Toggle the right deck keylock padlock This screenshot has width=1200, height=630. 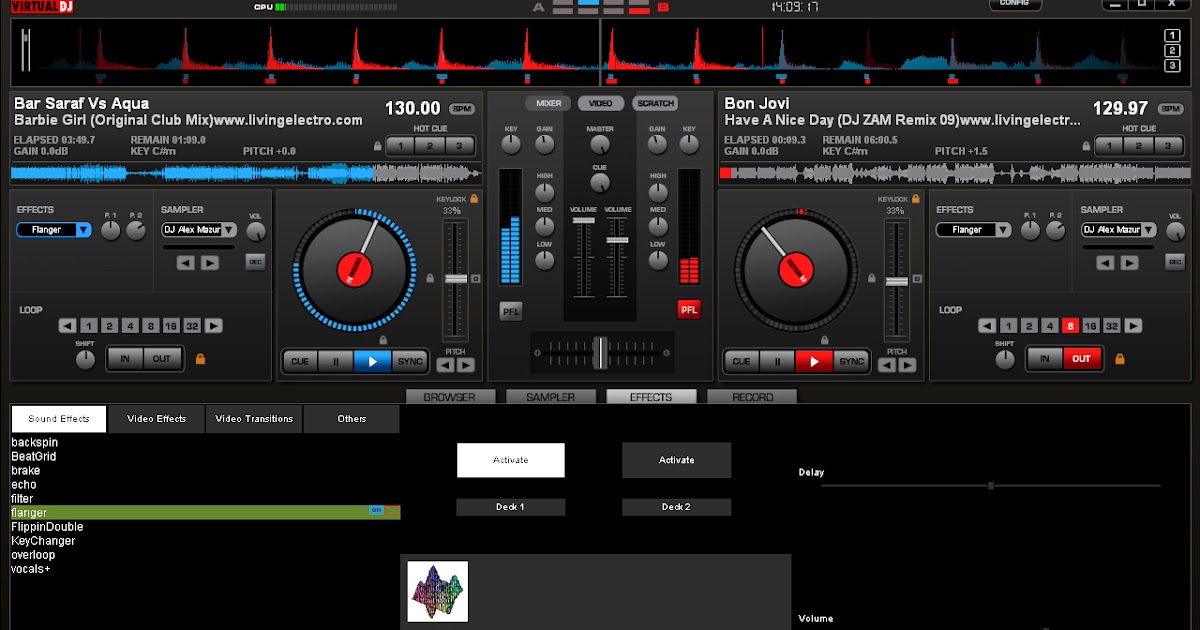(917, 199)
